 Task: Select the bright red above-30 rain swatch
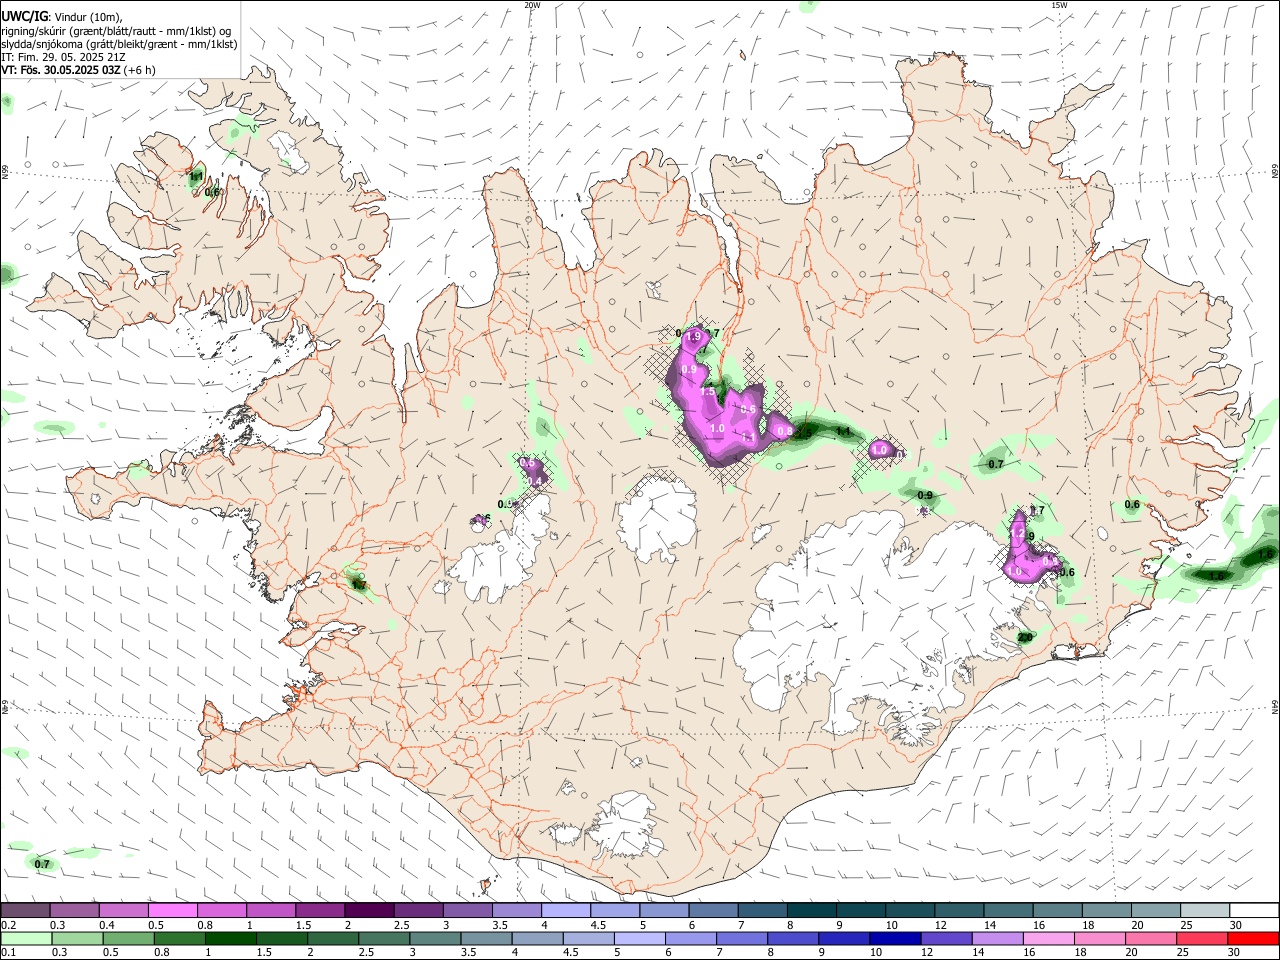pyautogui.click(x=1253, y=938)
